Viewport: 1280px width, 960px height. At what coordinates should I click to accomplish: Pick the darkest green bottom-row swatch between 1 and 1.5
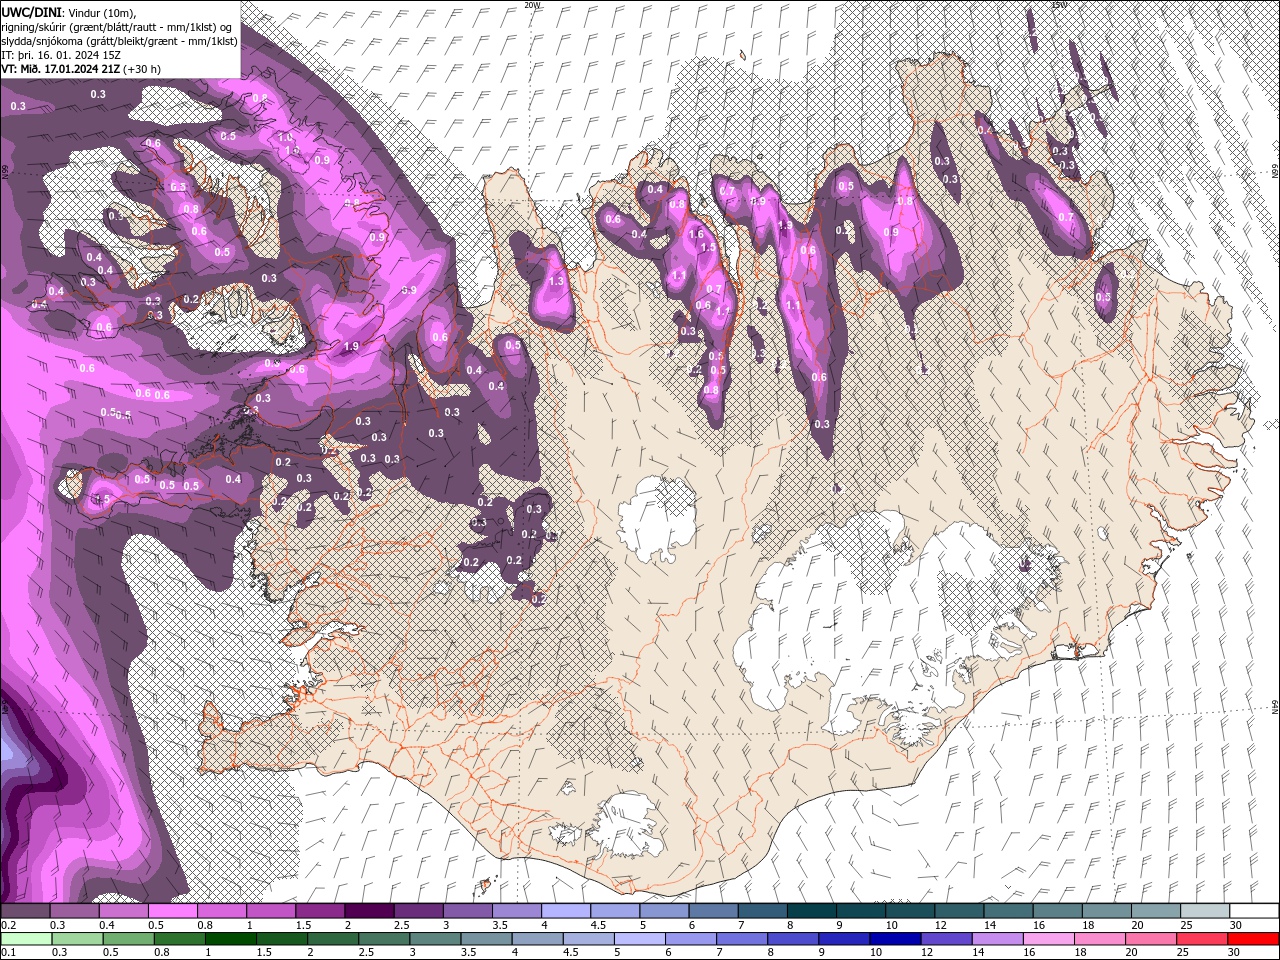pyautogui.click(x=233, y=939)
